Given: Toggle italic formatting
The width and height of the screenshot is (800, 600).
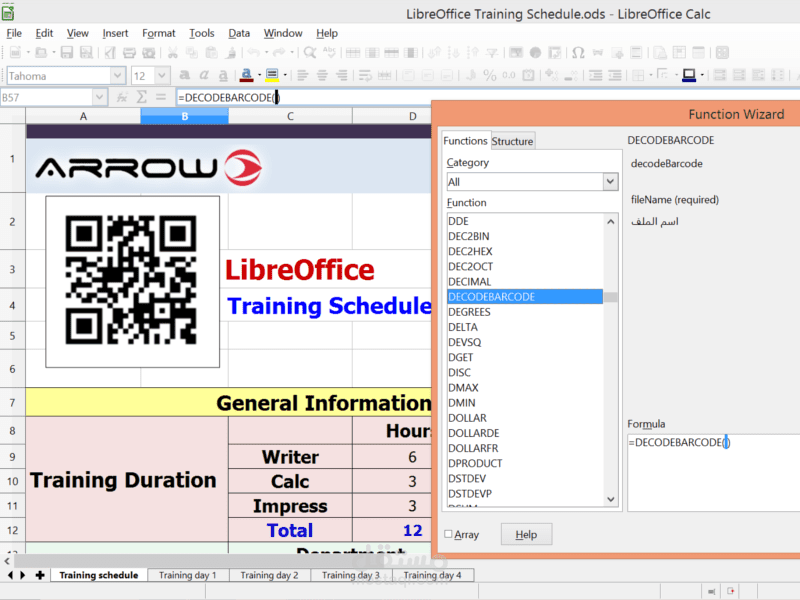Looking at the screenshot, I should pyautogui.click(x=204, y=74).
